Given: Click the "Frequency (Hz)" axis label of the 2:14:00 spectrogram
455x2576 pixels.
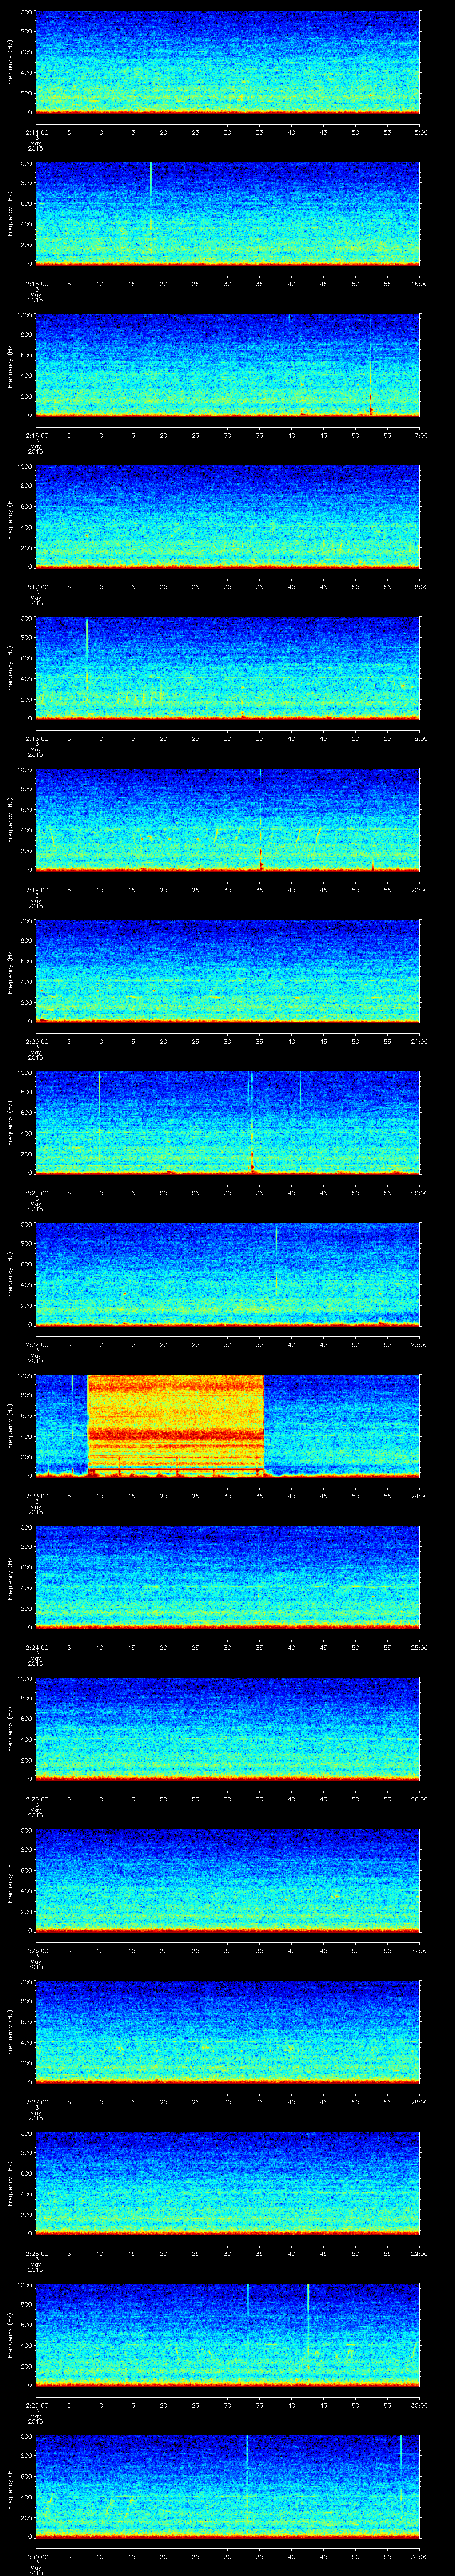Looking at the screenshot, I should [10, 62].
